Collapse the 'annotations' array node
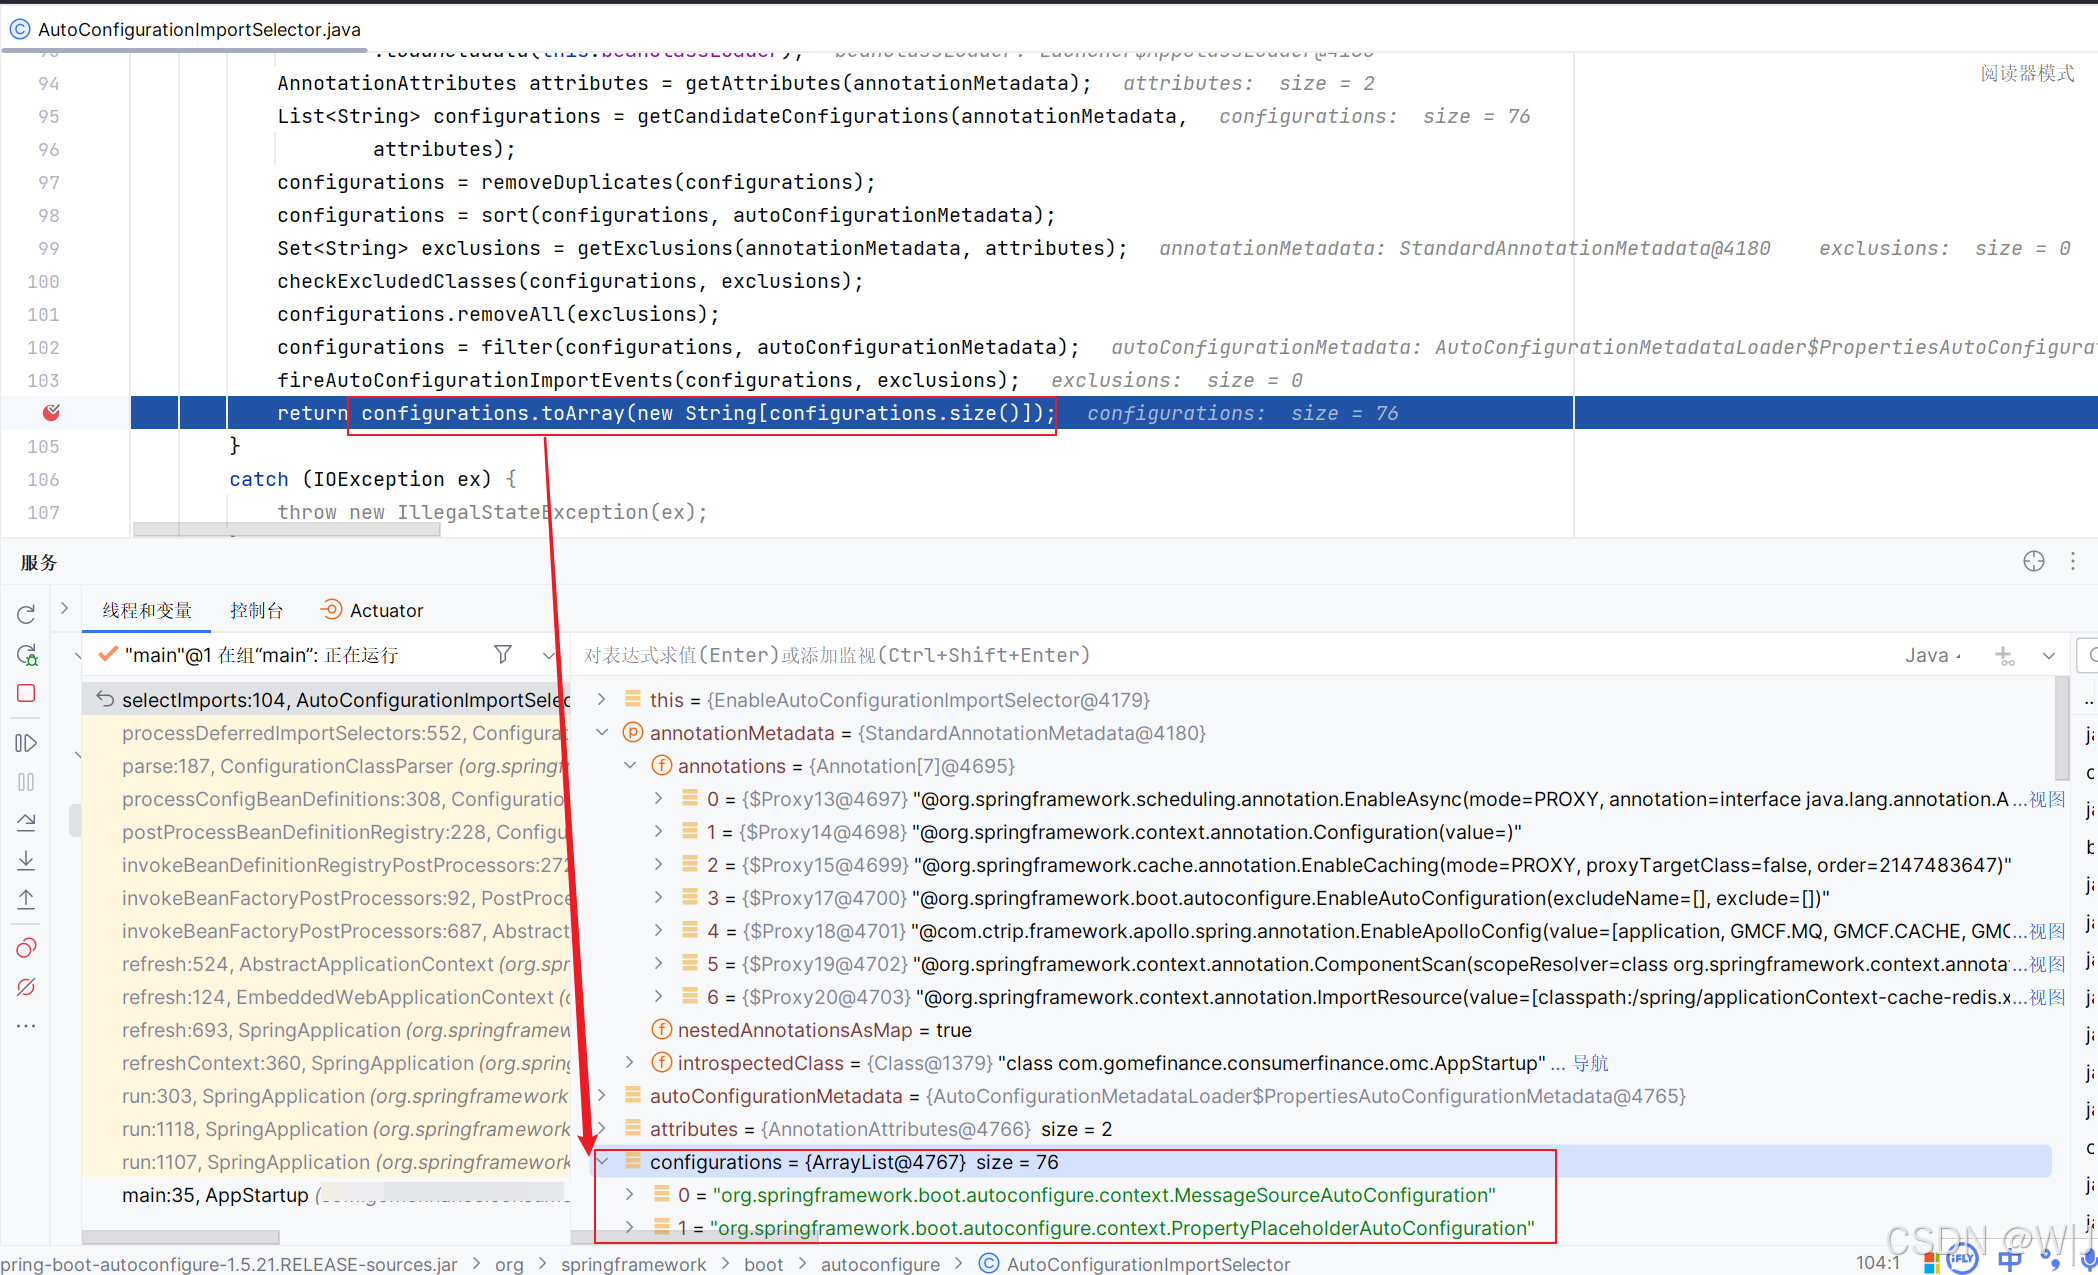2098x1275 pixels. point(630,765)
